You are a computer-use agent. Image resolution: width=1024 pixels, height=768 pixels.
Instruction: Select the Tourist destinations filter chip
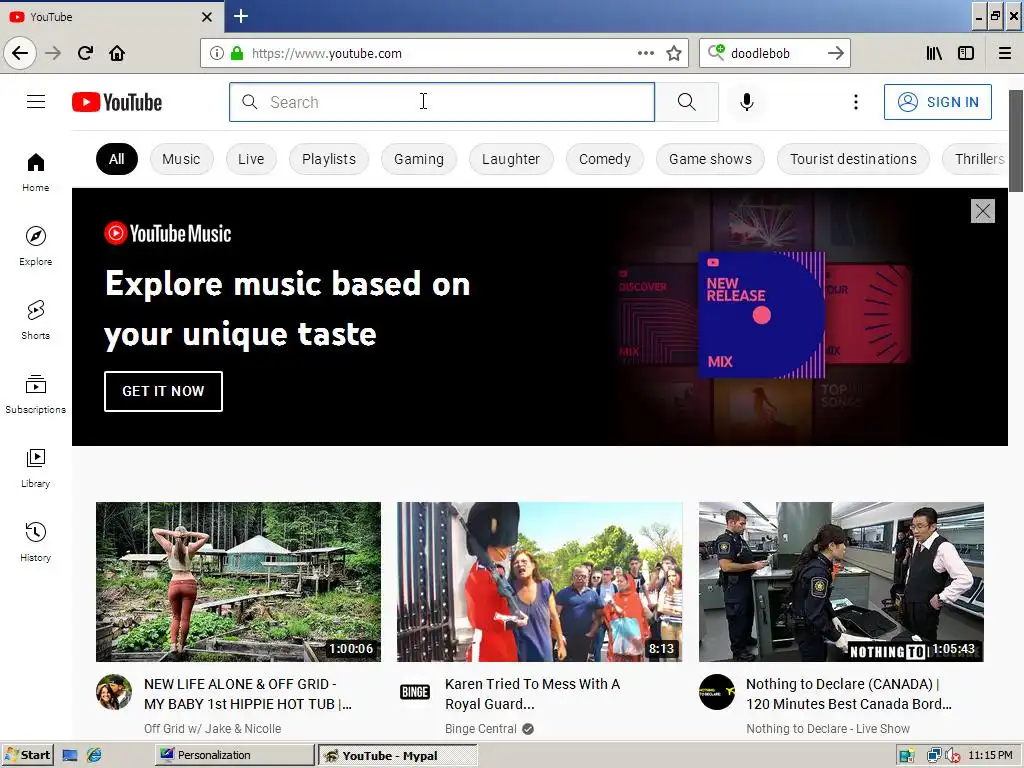tap(853, 159)
